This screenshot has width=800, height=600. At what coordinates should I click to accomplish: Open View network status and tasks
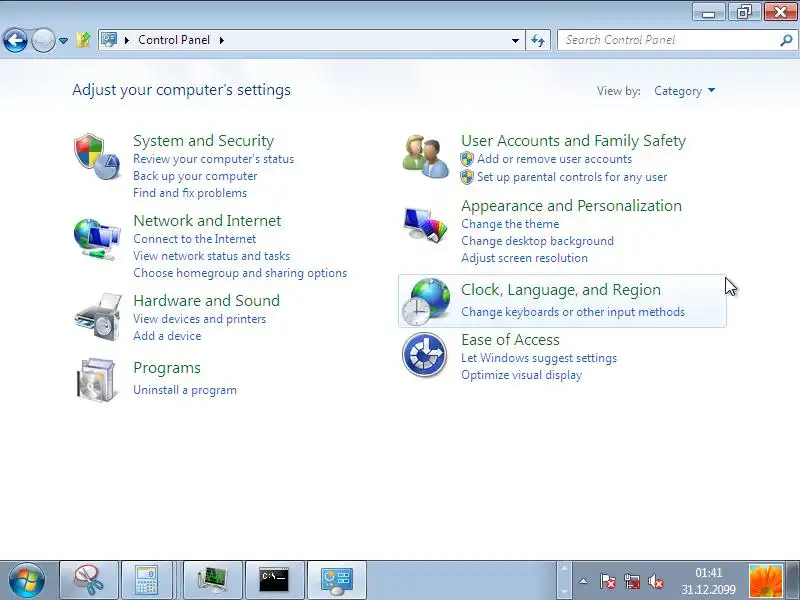211,256
